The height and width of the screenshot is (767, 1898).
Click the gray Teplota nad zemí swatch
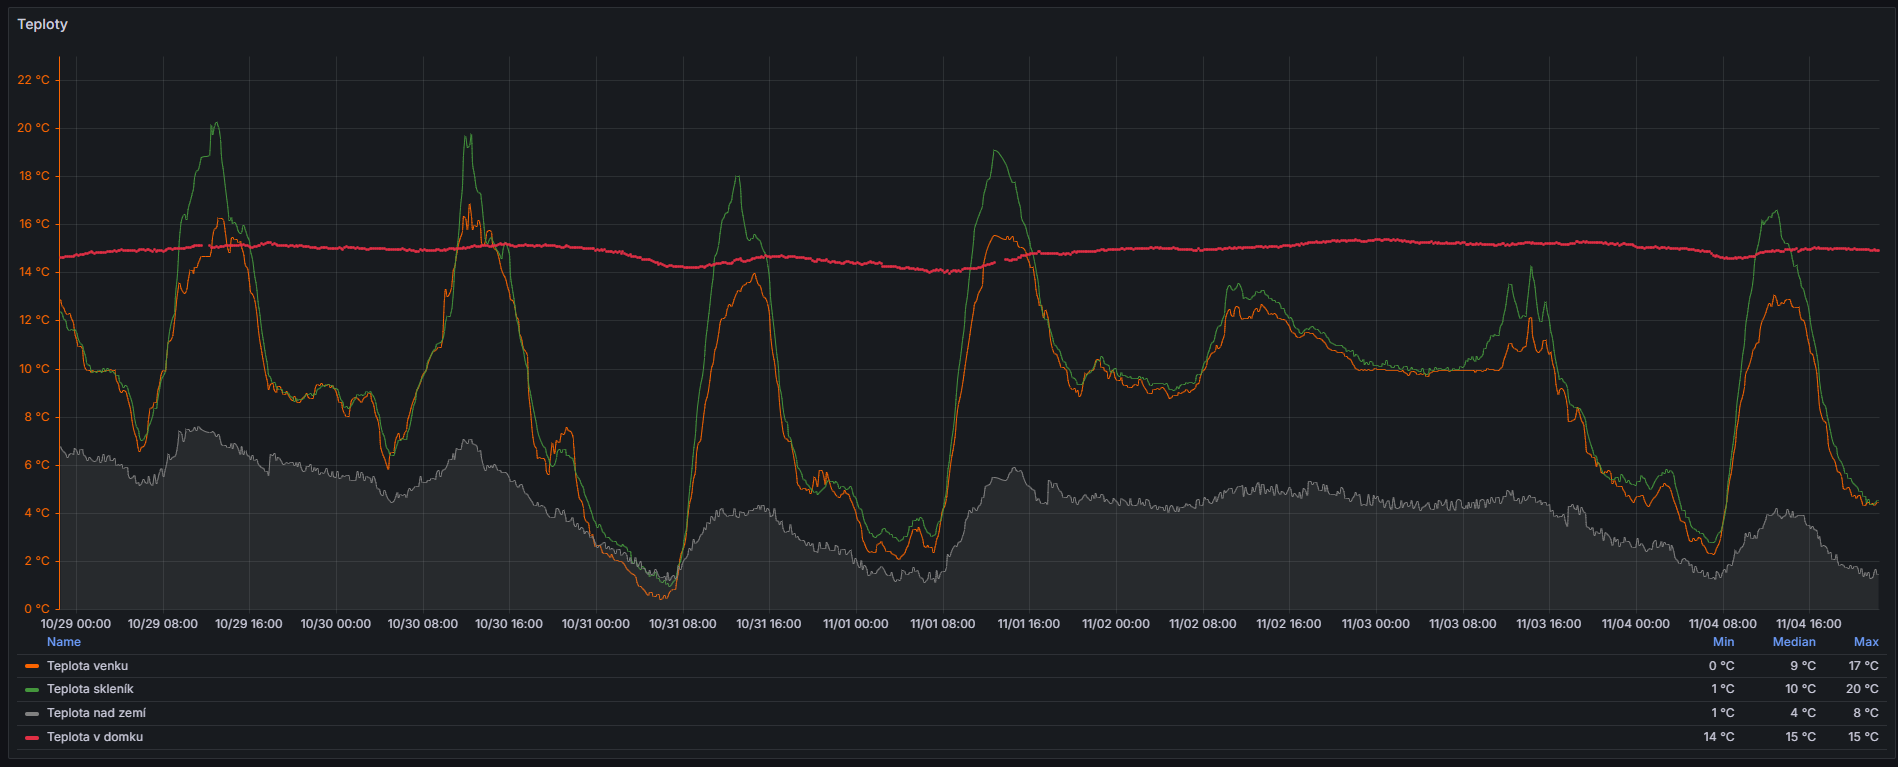32,713
